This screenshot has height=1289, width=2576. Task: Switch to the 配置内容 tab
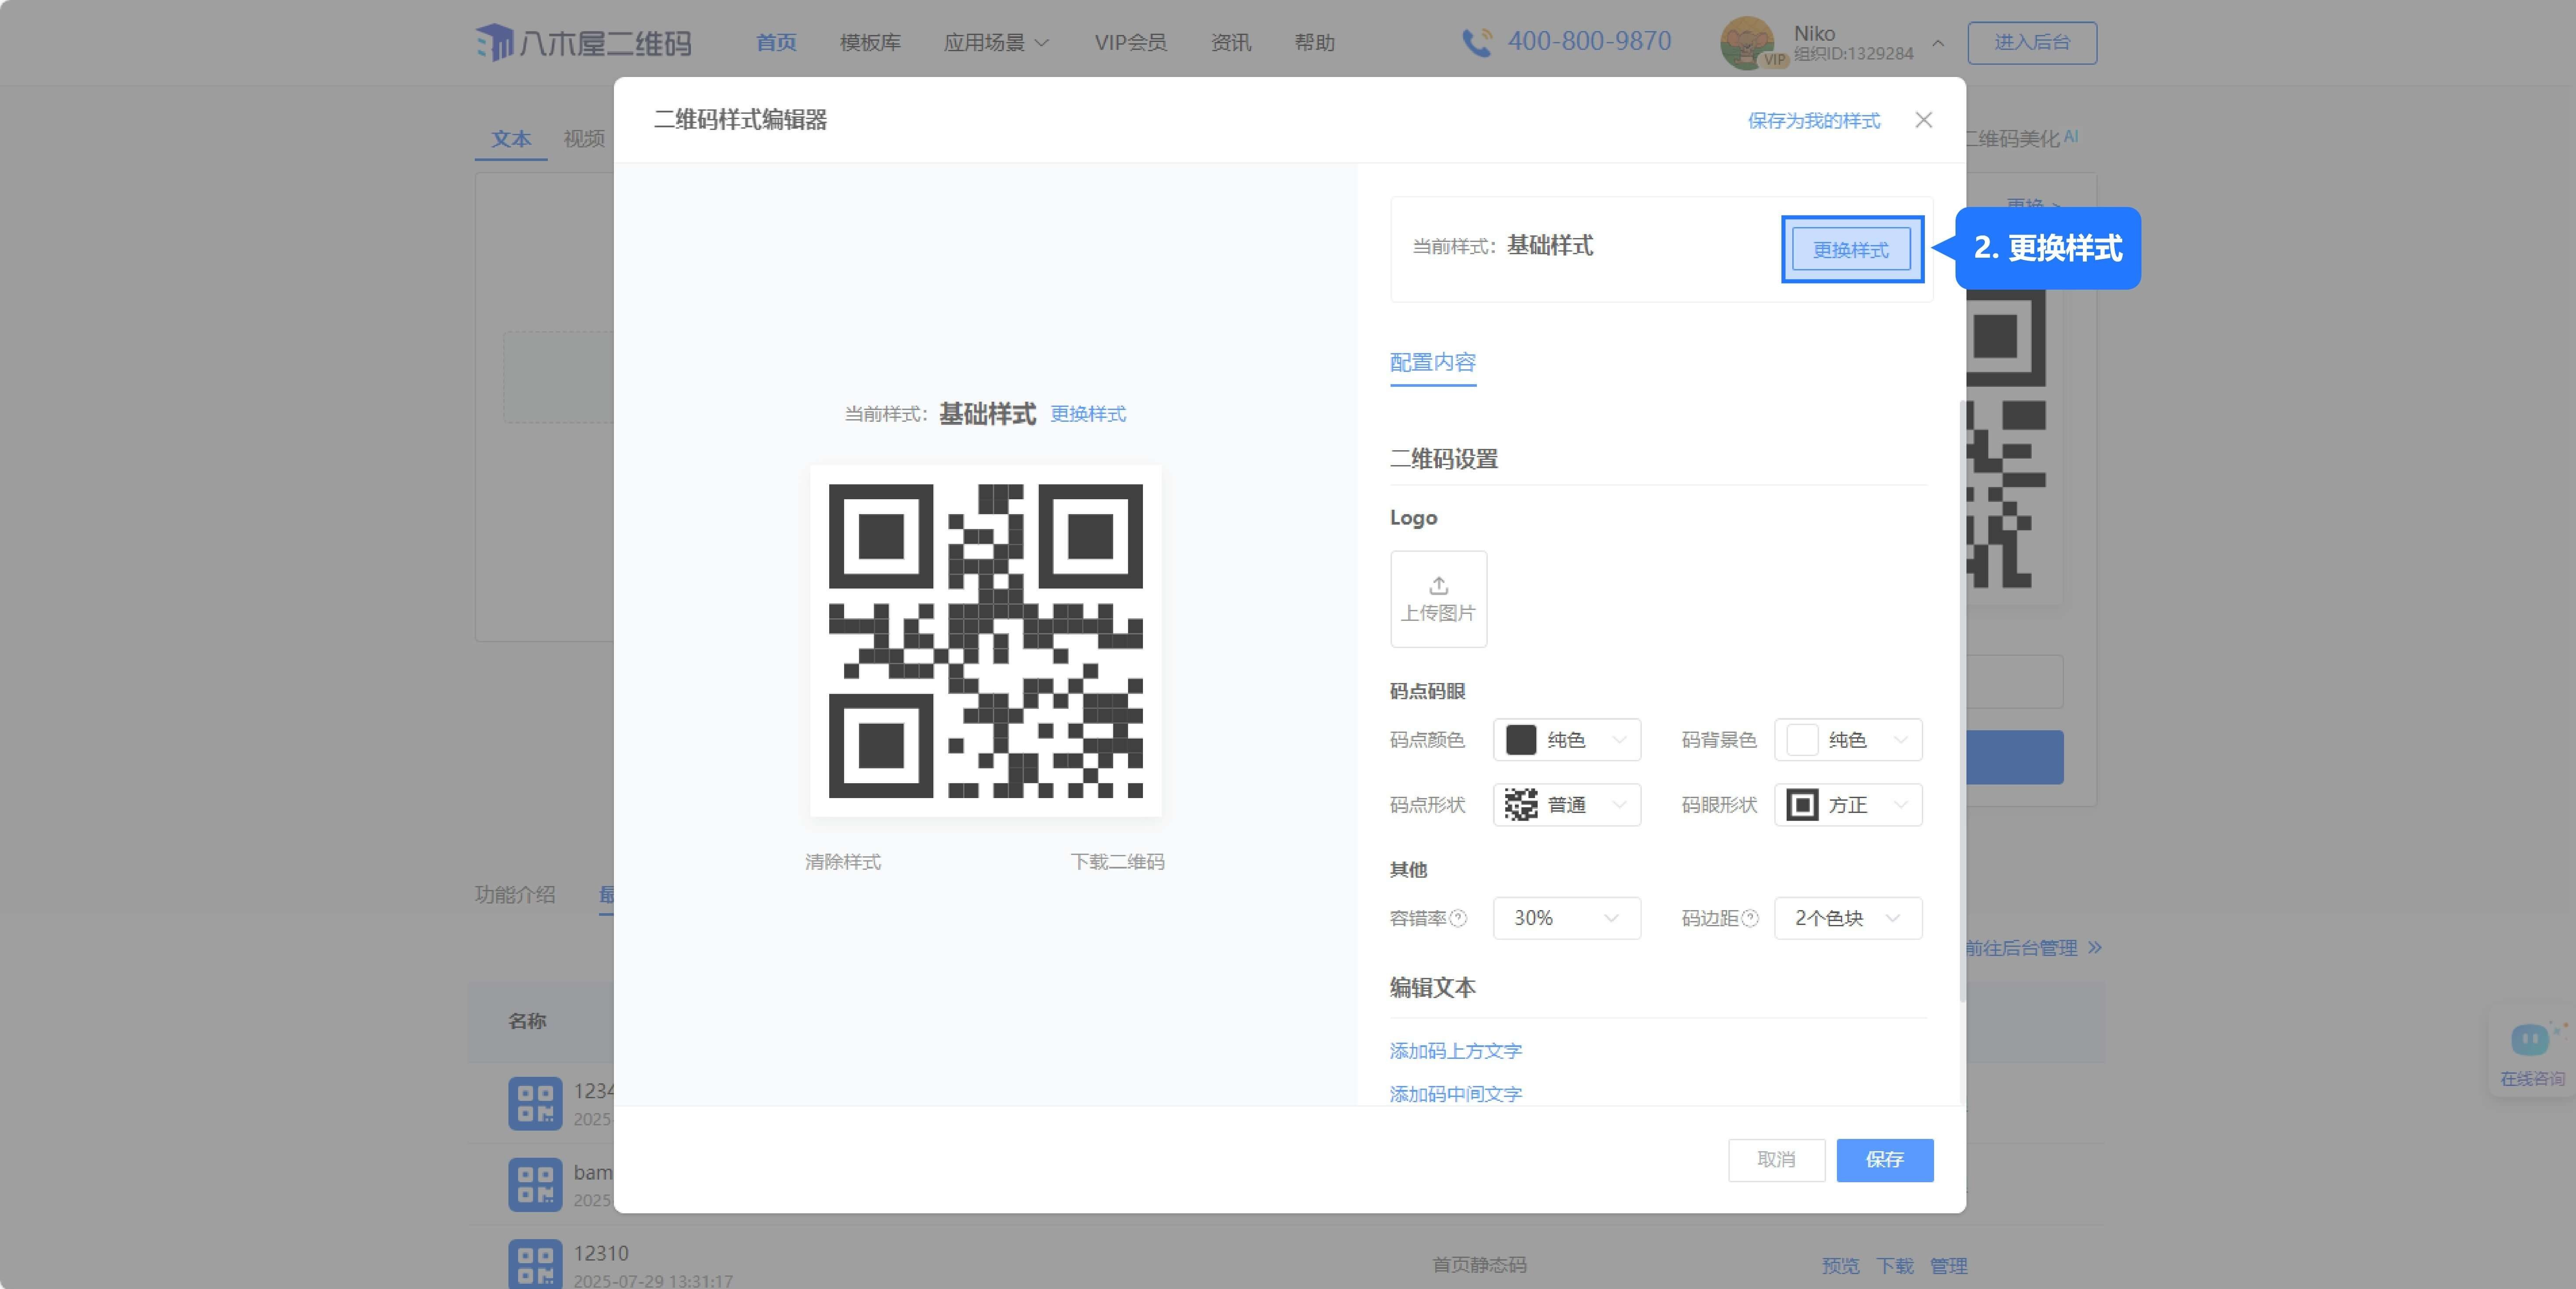1432,362
